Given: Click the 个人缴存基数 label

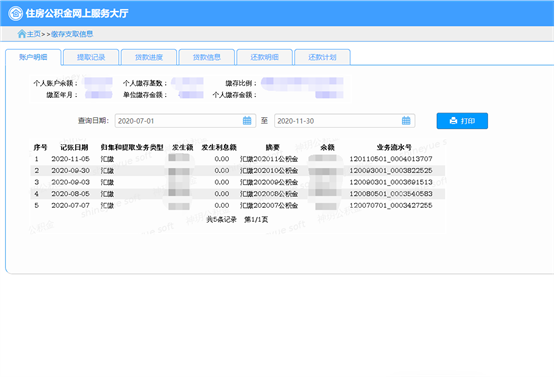Looking at the screenshot, I should click(145, 83).
